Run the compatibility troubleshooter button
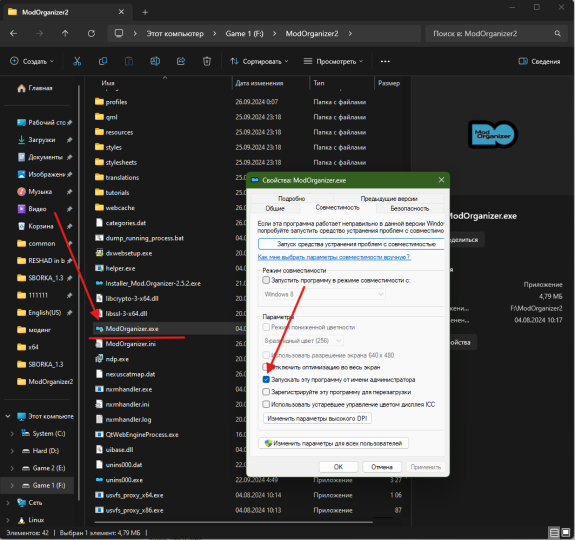Screen dimensions: 575x540 (351, 244)
